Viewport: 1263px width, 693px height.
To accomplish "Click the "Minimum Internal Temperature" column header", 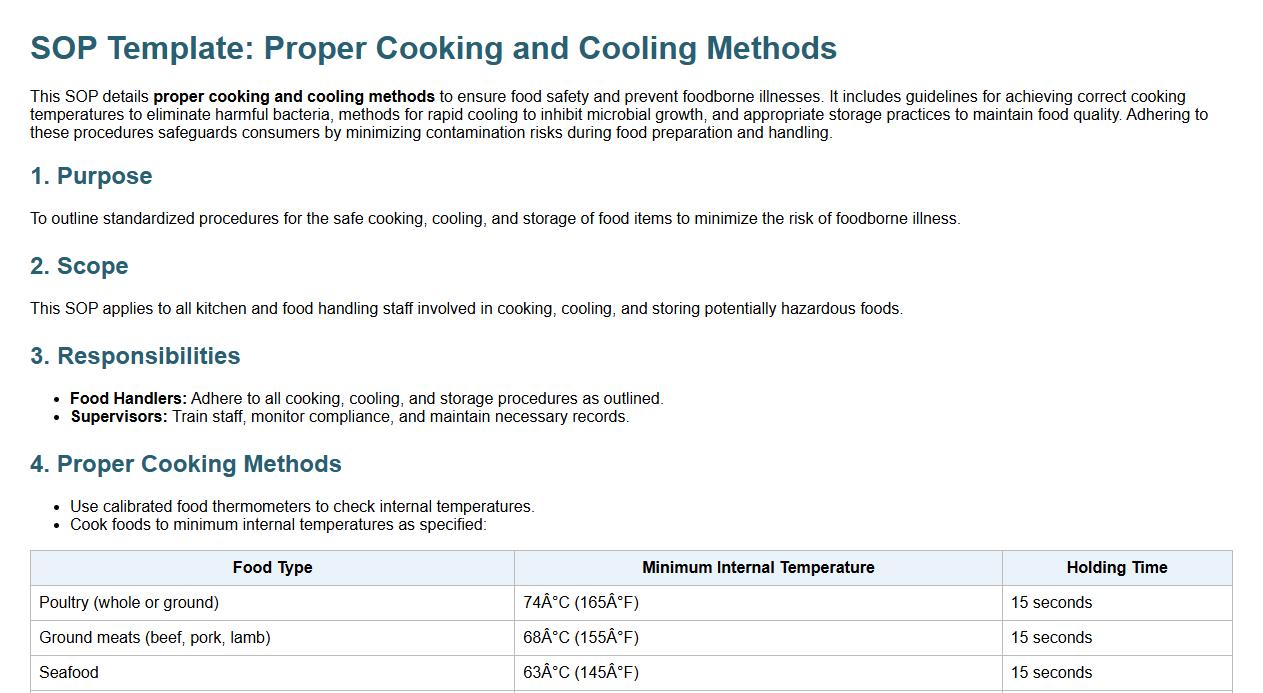I will pos(758,567).
